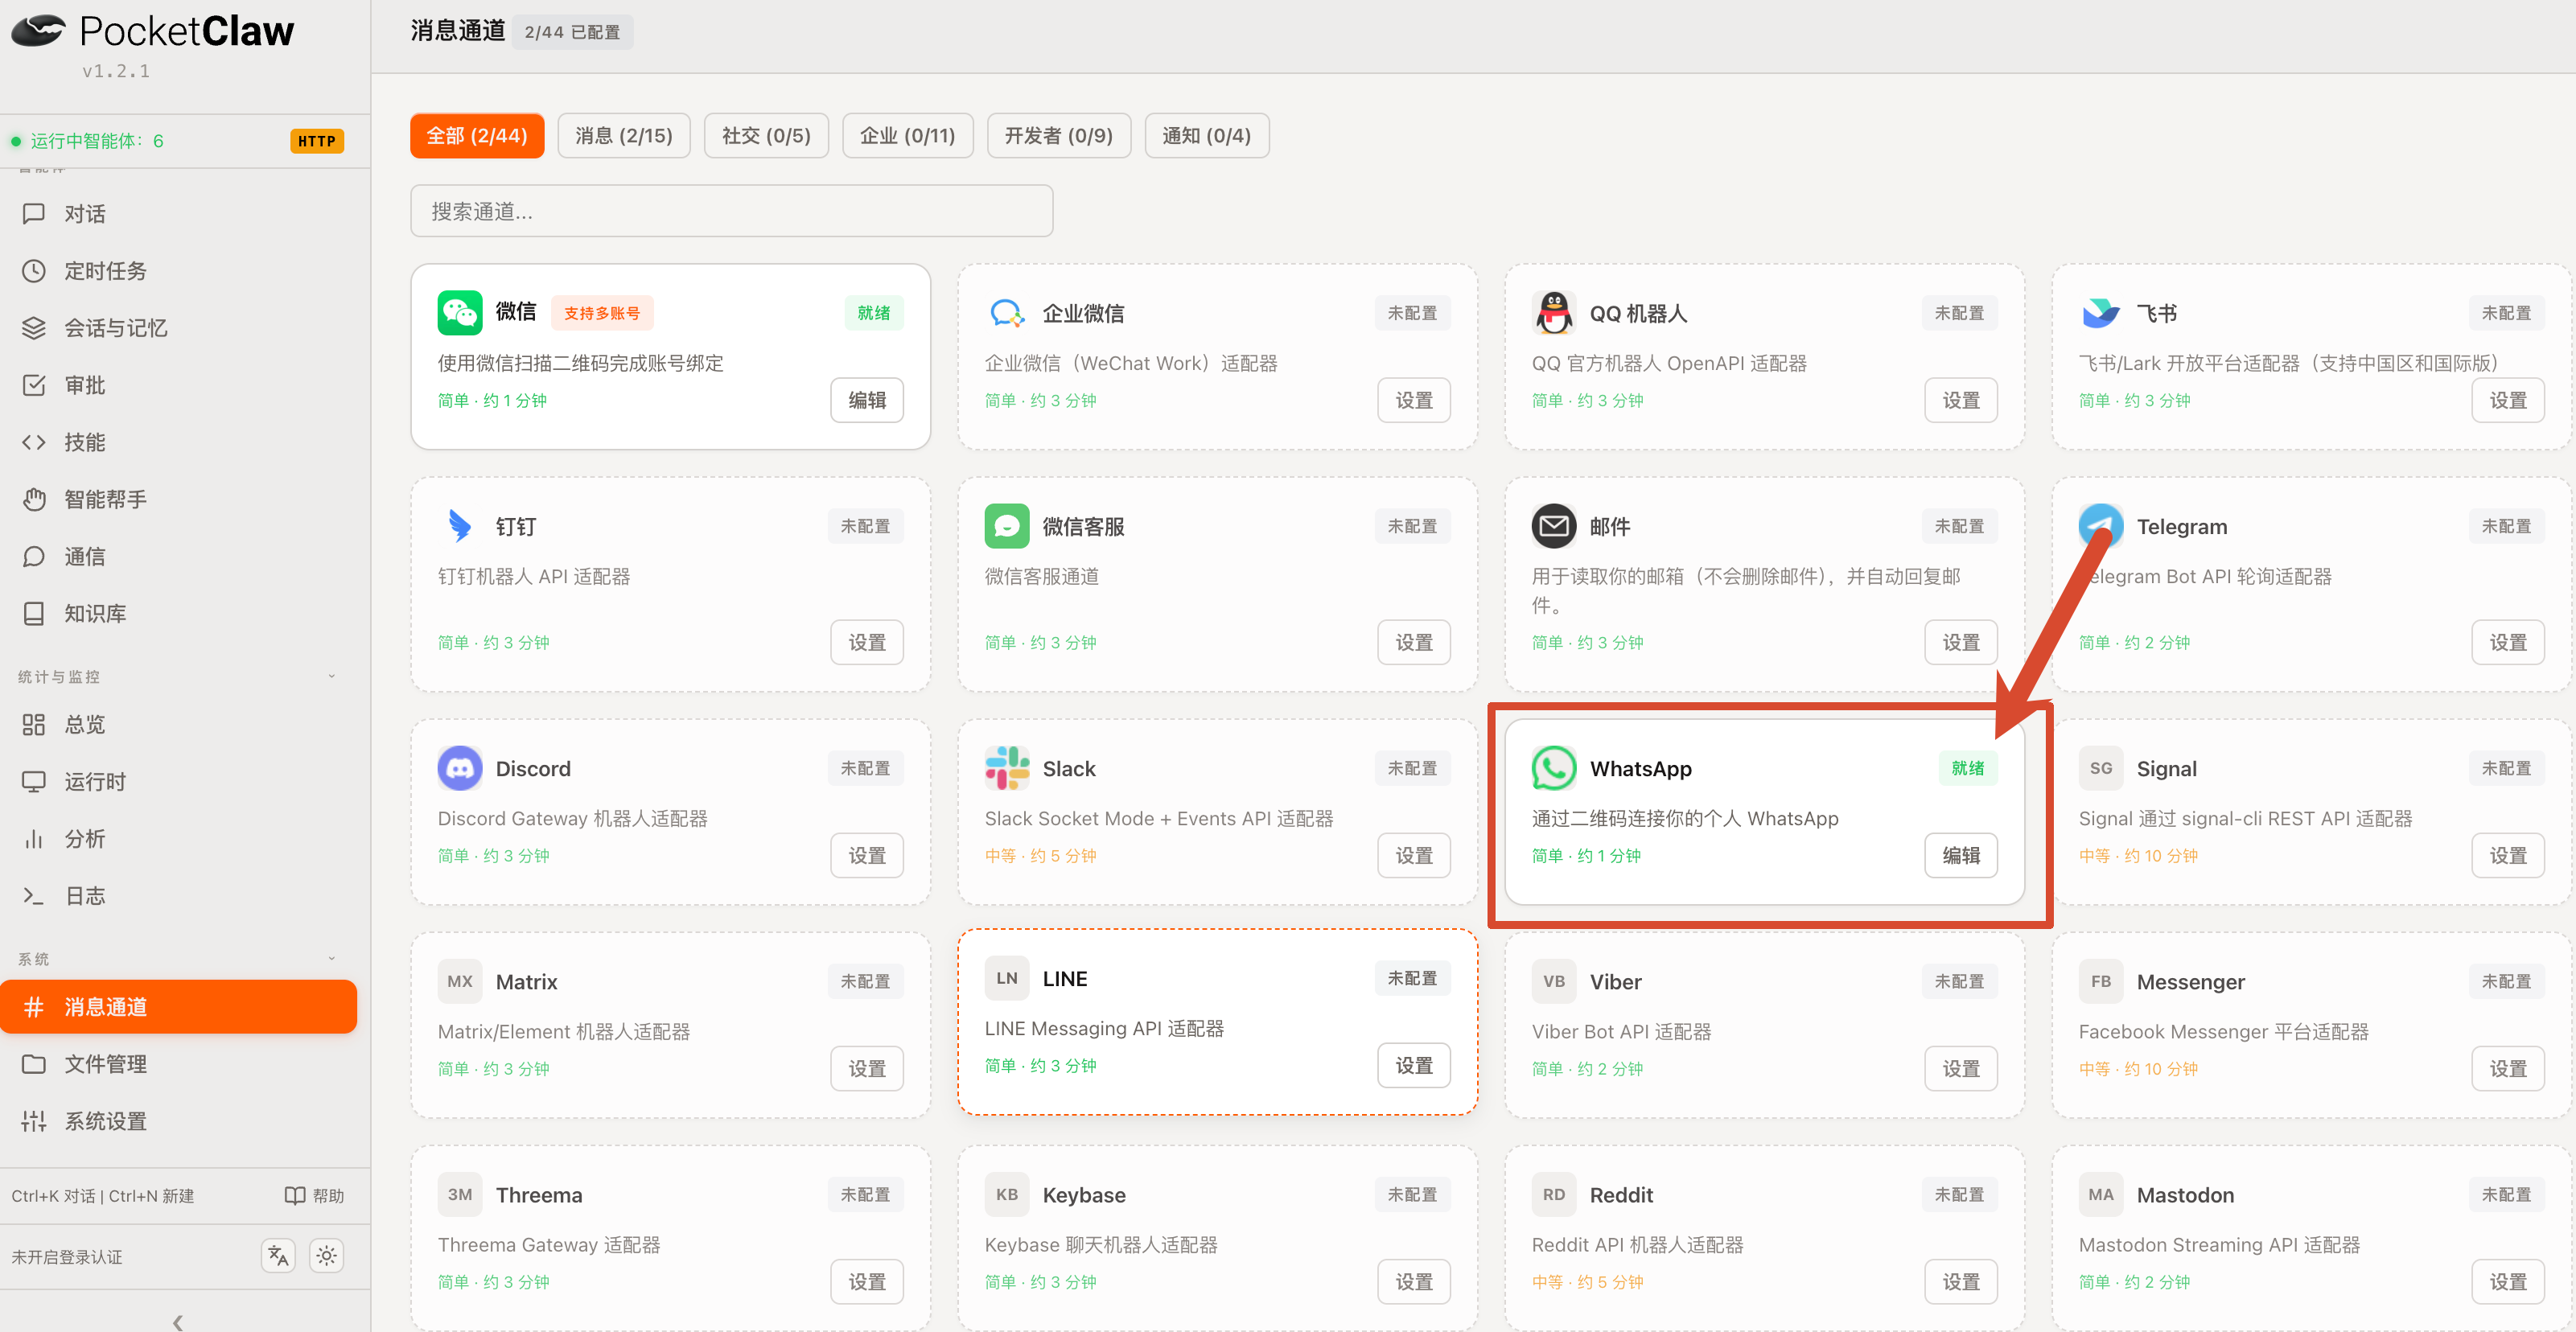2576x1332 pixels.
Task: Click 设置 on the Telegram card
Action: pos(2508,642)
